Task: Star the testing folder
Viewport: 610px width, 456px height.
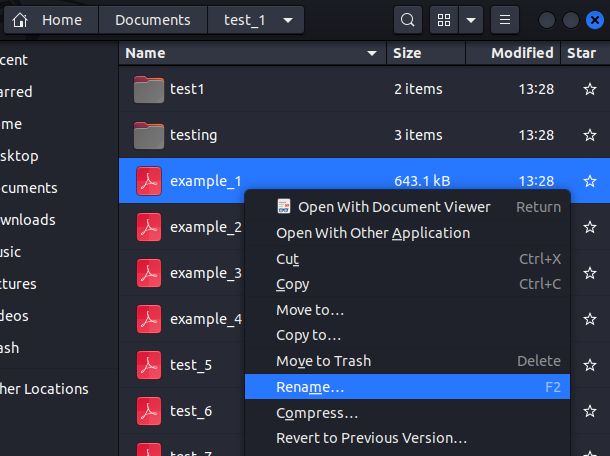Action: (x=589, y=135)
